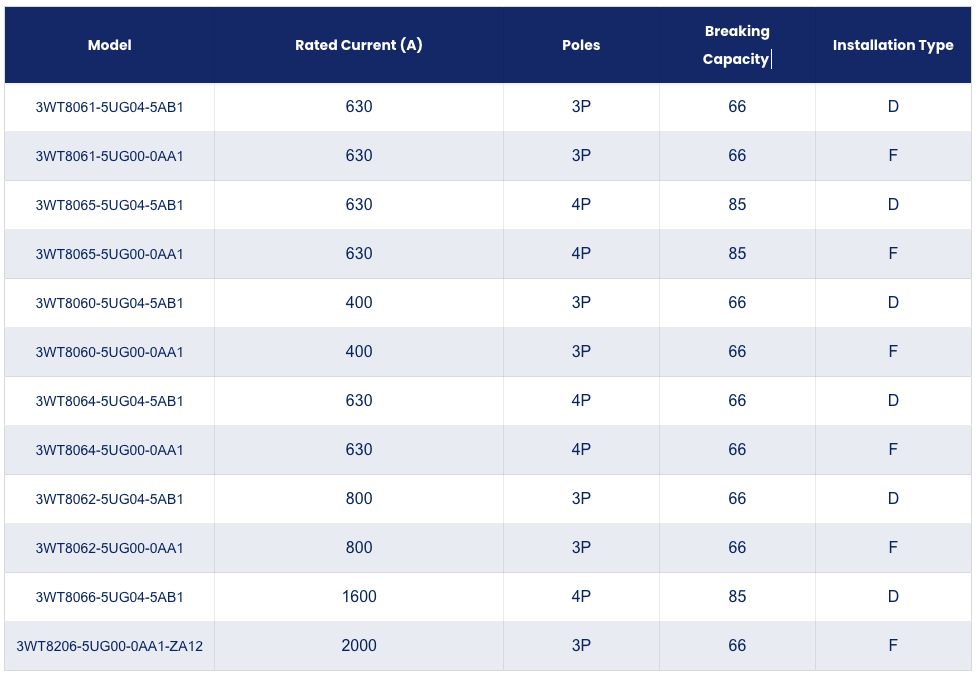The height and width of the screenshot is (677, 978).
Task: Click the Poles column header
Action: pyautogui.click(x=581, y=45)
